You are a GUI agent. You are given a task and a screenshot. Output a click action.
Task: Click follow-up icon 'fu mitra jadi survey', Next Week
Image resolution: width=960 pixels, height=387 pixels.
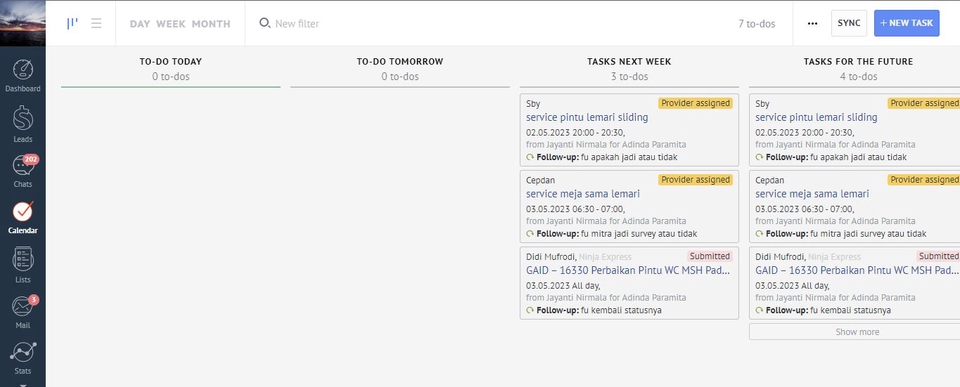530,233
